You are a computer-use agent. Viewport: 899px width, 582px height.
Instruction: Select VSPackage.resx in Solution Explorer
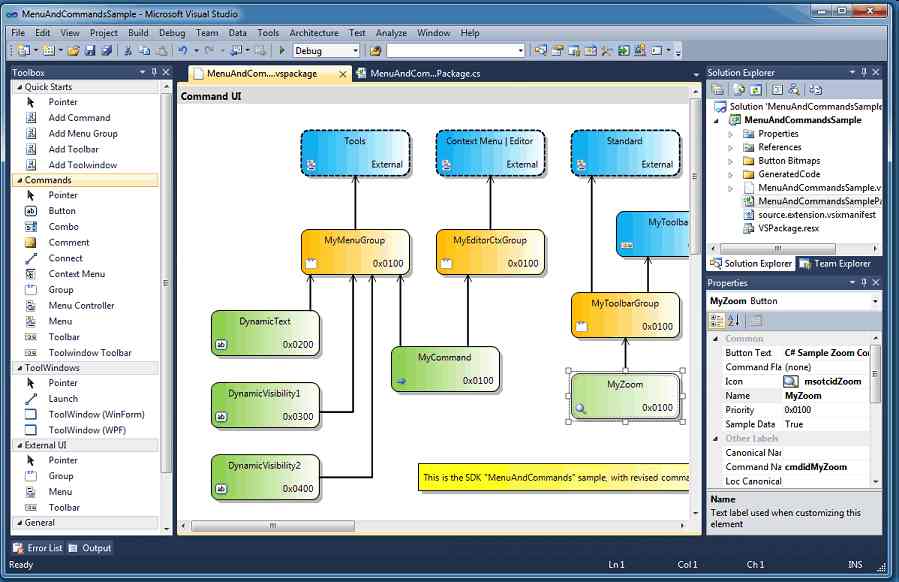(788, 228)
